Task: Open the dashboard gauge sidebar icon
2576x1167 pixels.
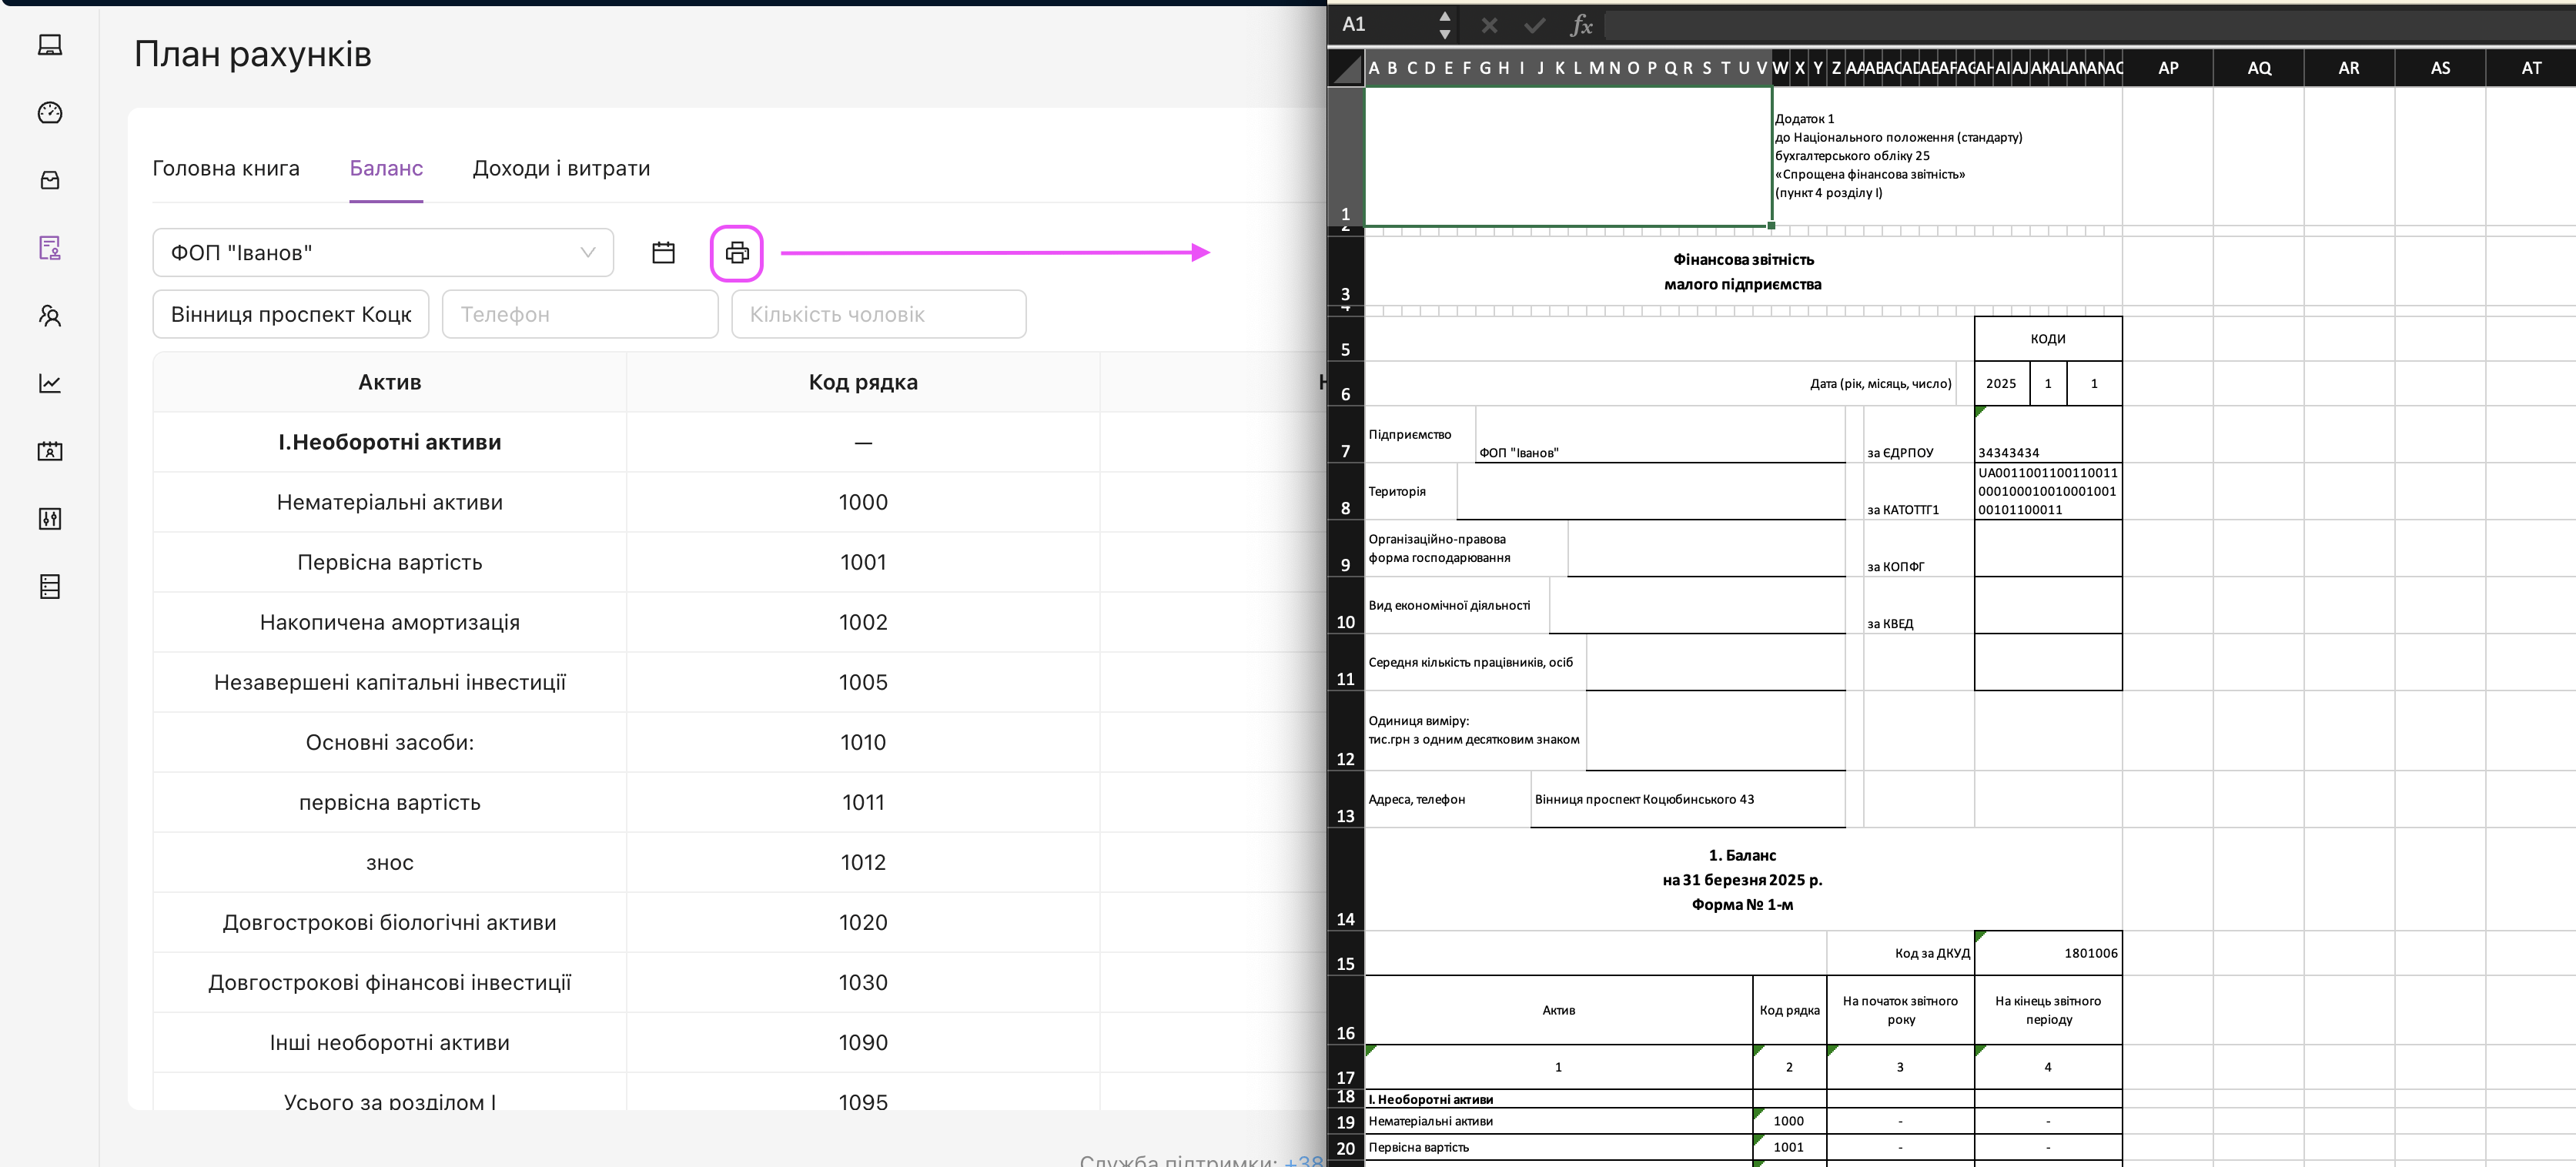Action: 50,113
